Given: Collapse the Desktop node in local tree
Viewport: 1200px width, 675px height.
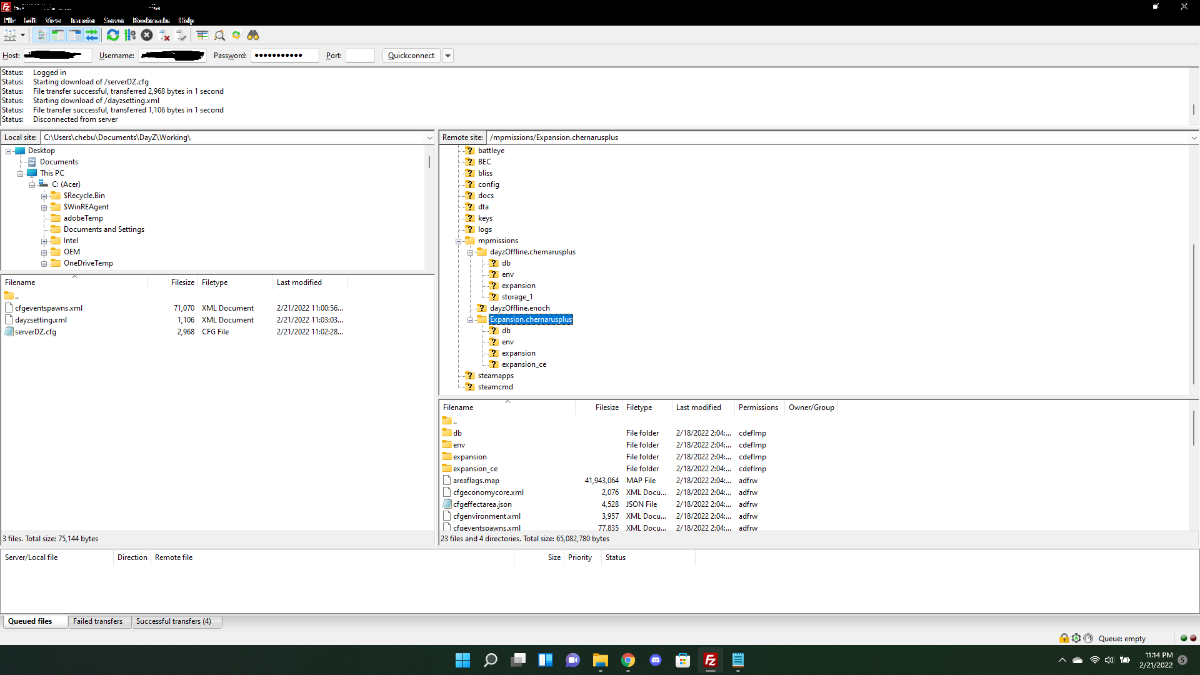Looking at the screenshot, I should [x=8, y=150].
